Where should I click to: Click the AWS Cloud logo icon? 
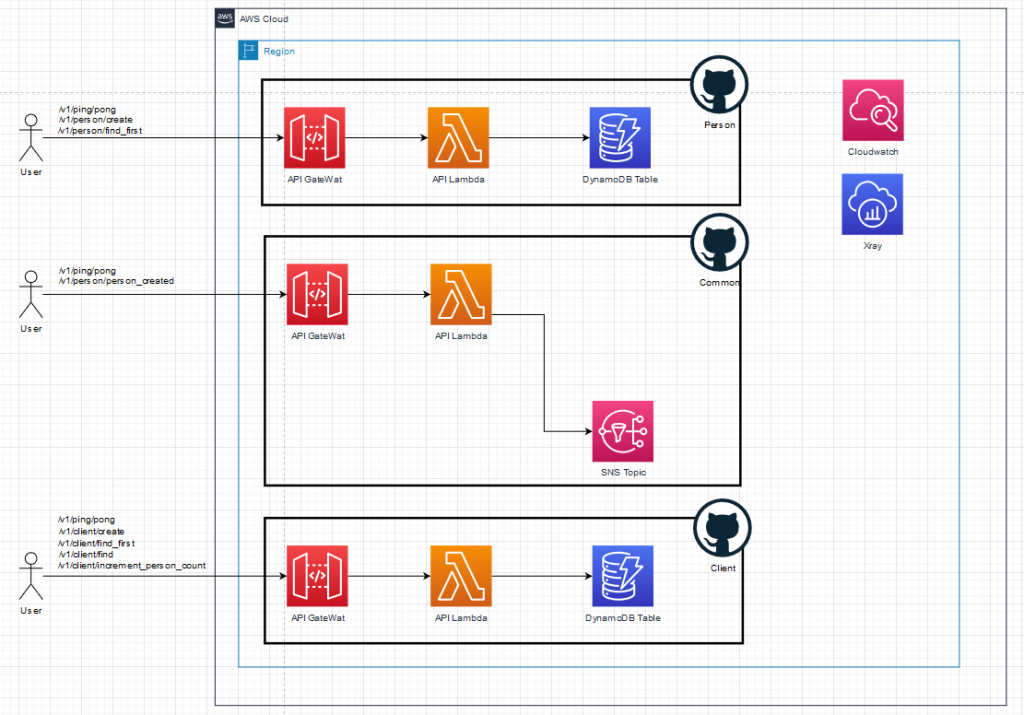point(225,19)
